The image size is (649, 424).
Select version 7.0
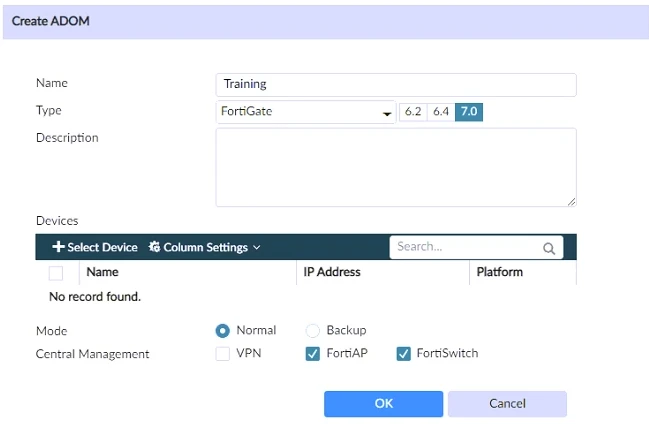[x=469, y=112]
